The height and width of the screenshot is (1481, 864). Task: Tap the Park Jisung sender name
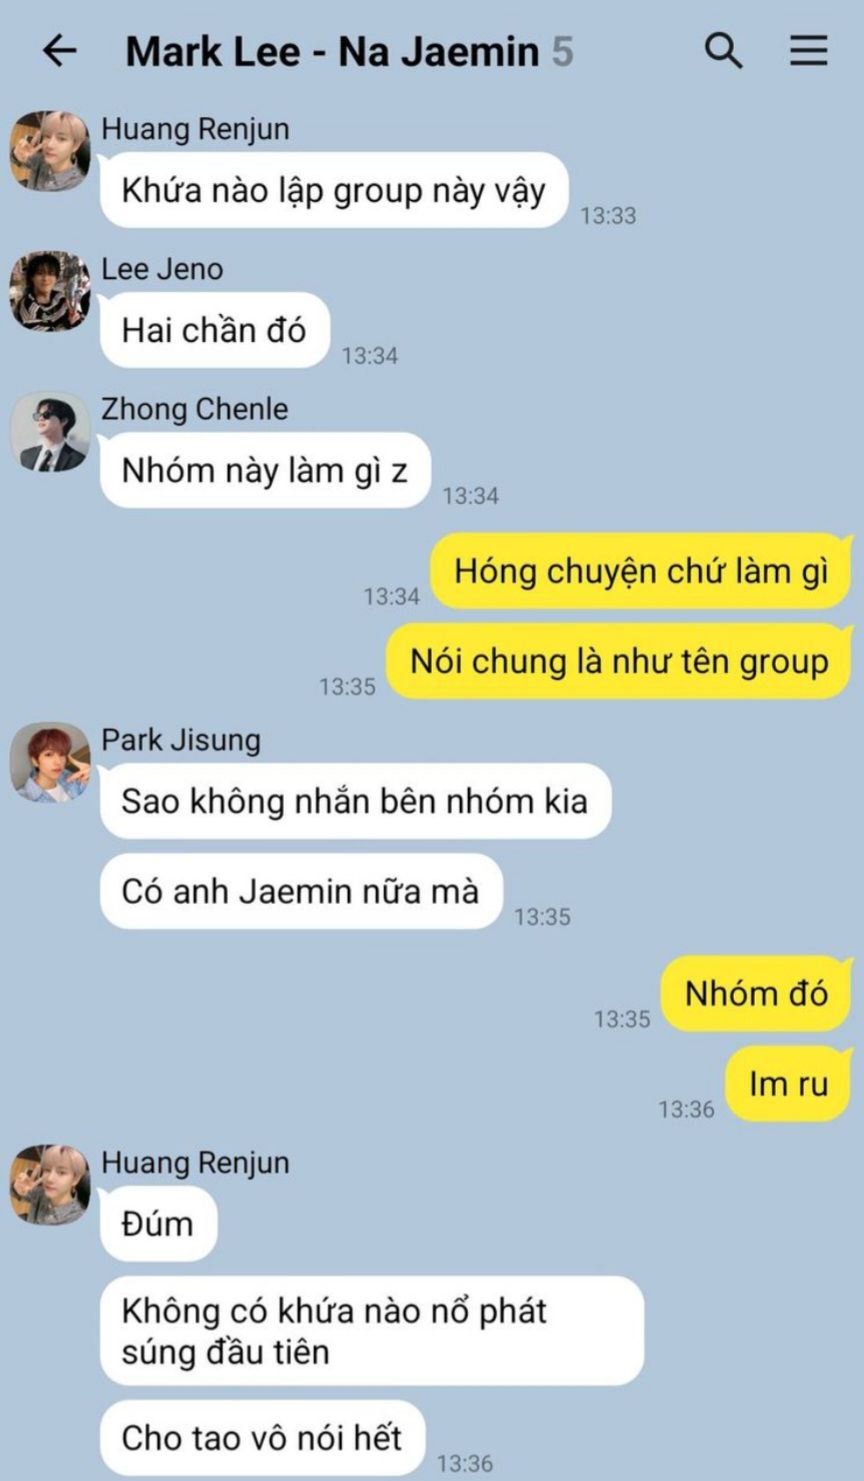pos(181,740)
